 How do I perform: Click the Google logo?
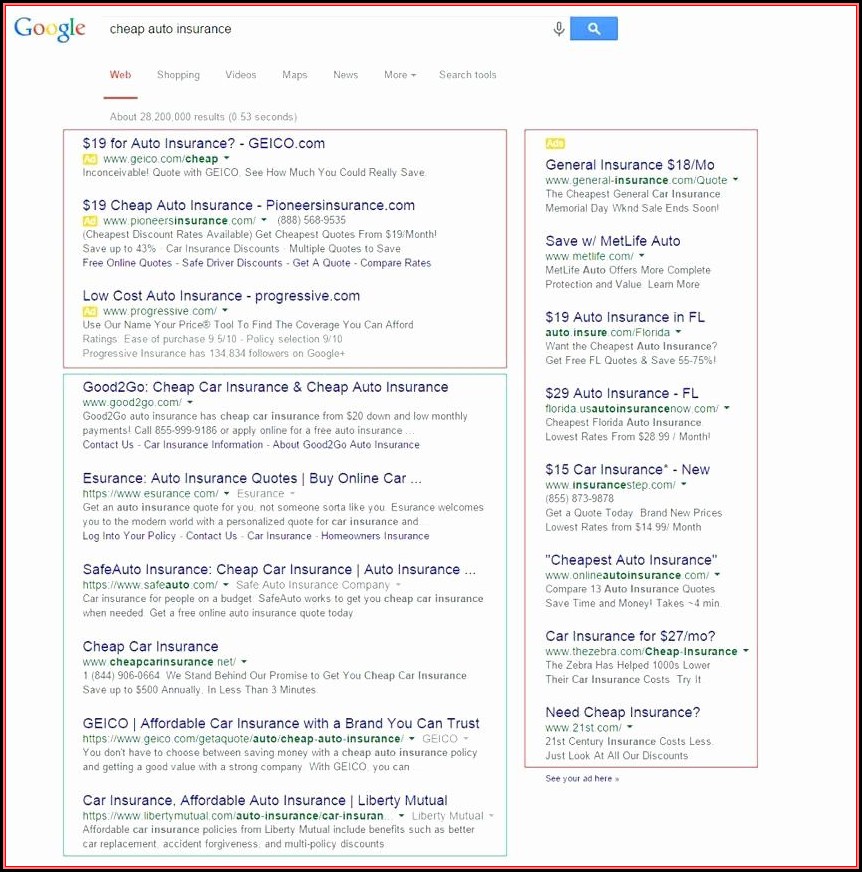tap(49, 28)
